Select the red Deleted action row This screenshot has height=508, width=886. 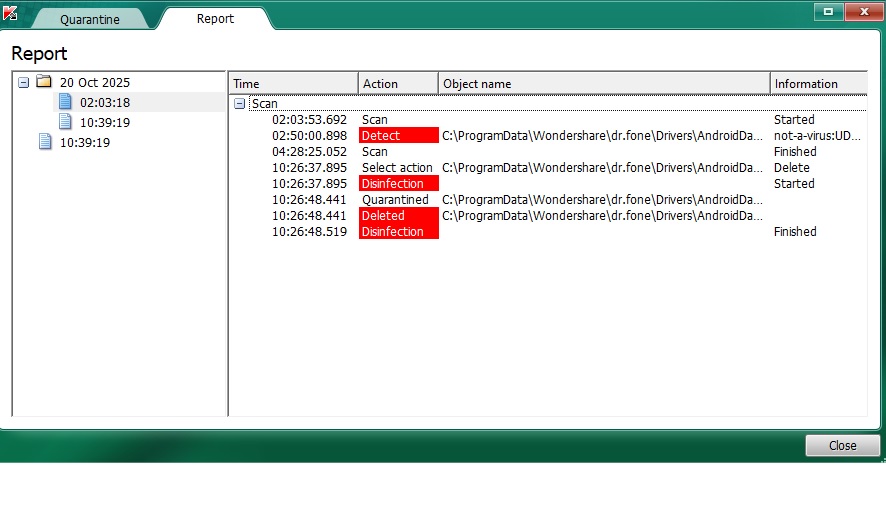pos(398,215)
